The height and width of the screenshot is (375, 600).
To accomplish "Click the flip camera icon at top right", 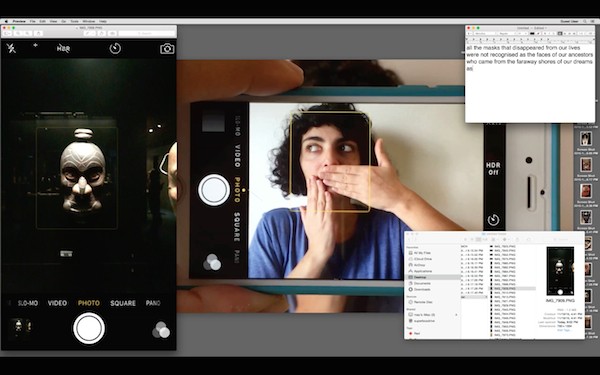I will pyautogui.click(x=167, y=49).
